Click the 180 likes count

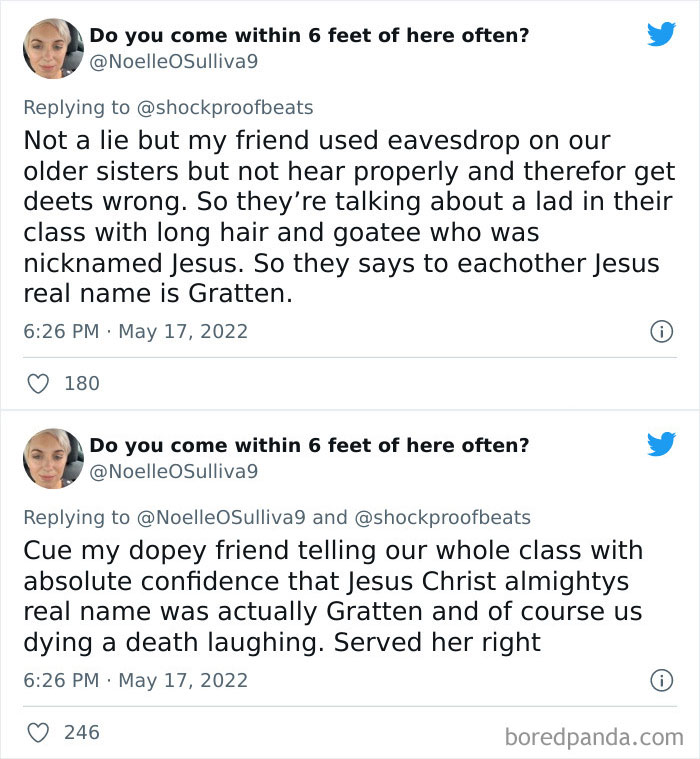(82, 383)
